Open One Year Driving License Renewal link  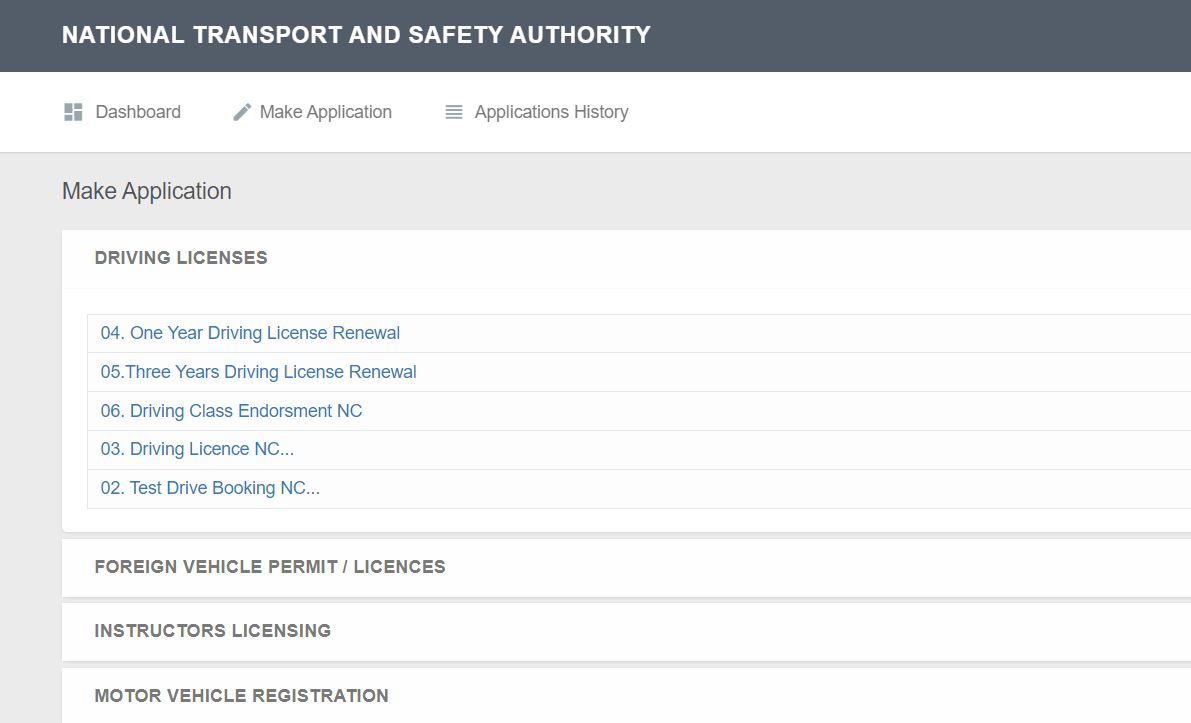[250, 333]
